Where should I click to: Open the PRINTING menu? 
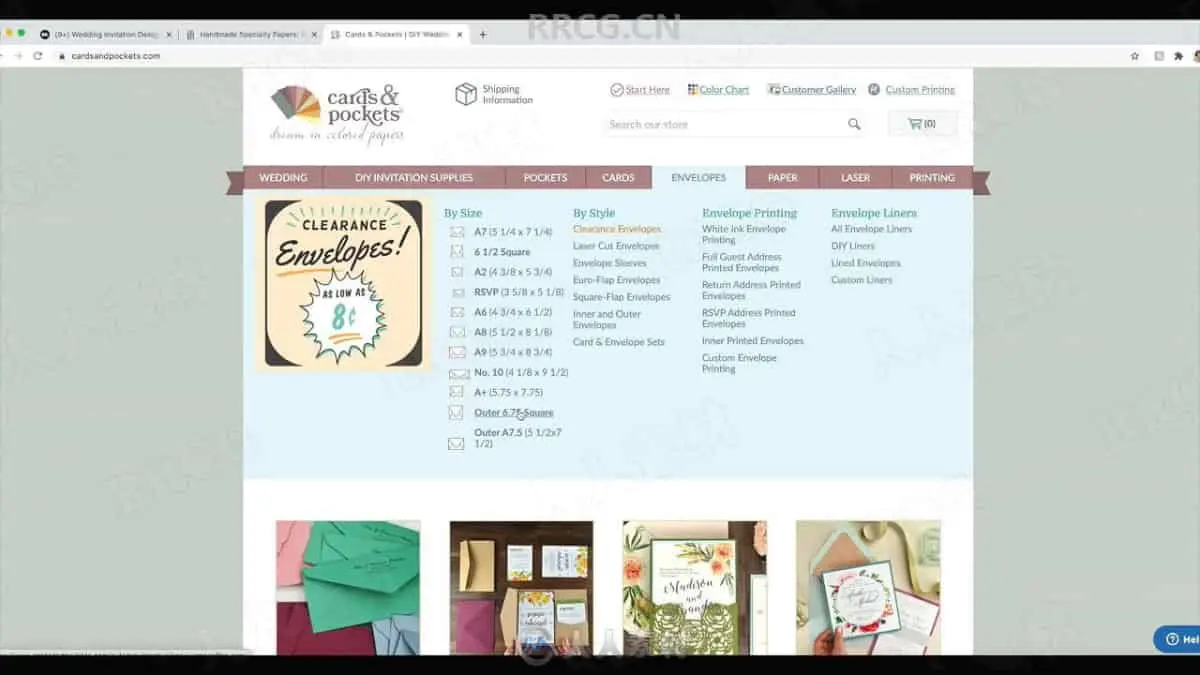[932, 178]
